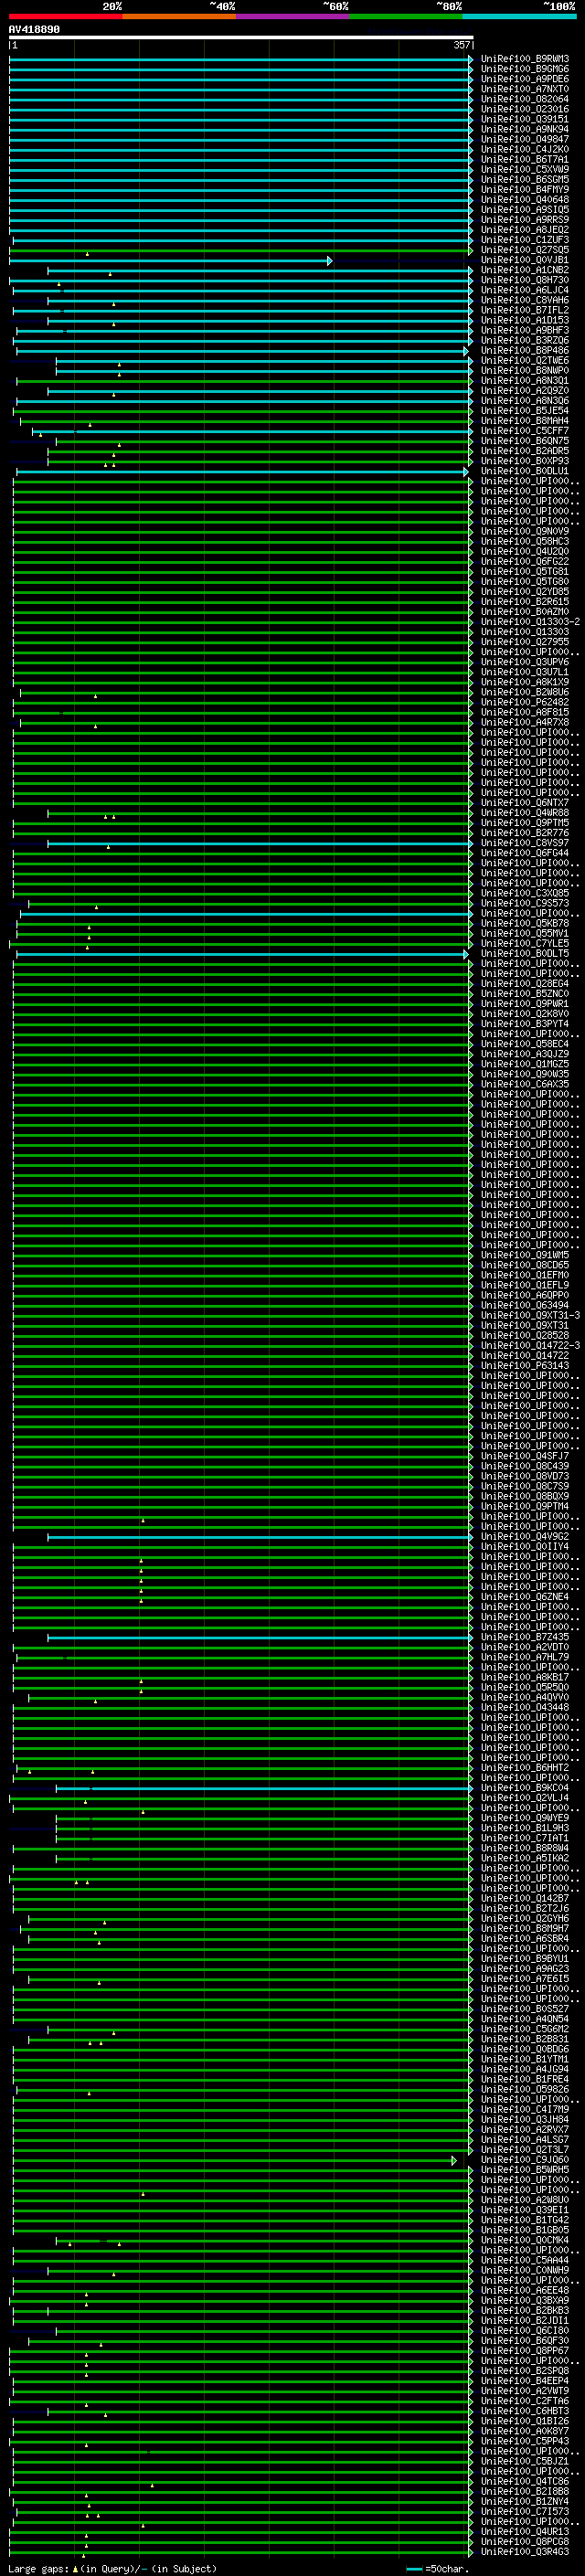
Task: Open hit UniRef100_C3XQ85
Action: point(525,893)
